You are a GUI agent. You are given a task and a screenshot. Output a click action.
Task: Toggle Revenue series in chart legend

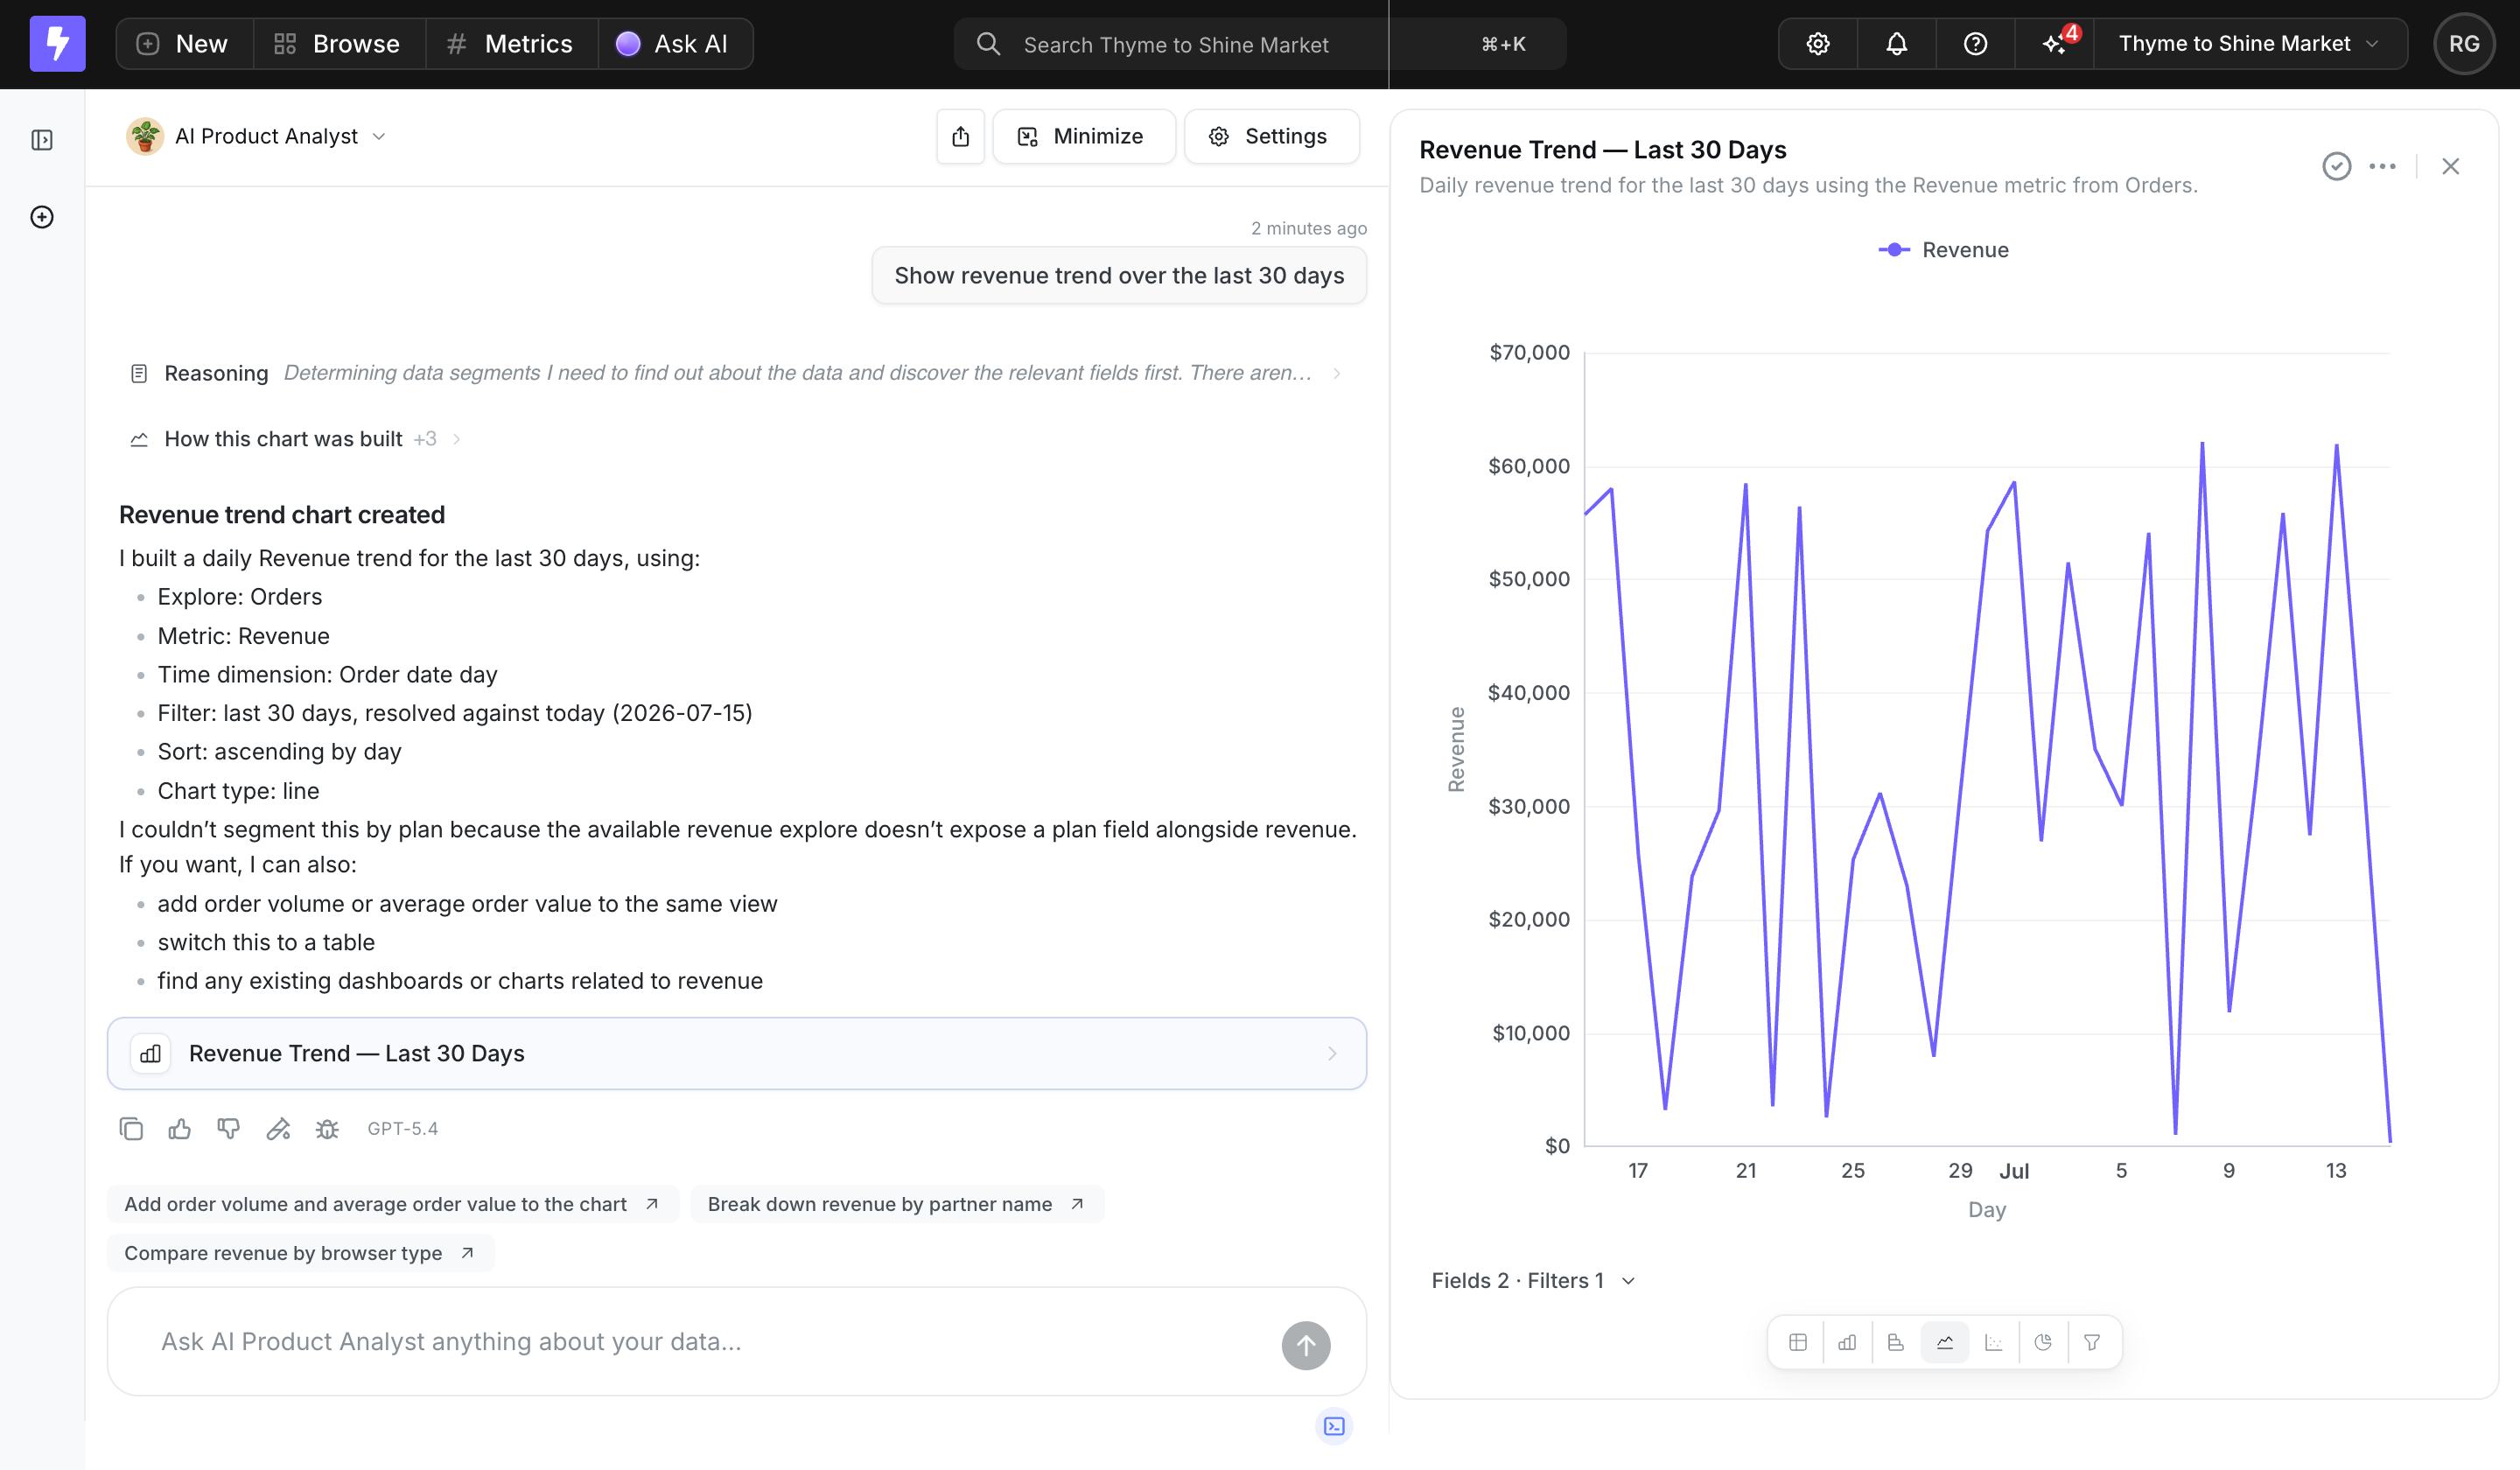(1943, 250)
